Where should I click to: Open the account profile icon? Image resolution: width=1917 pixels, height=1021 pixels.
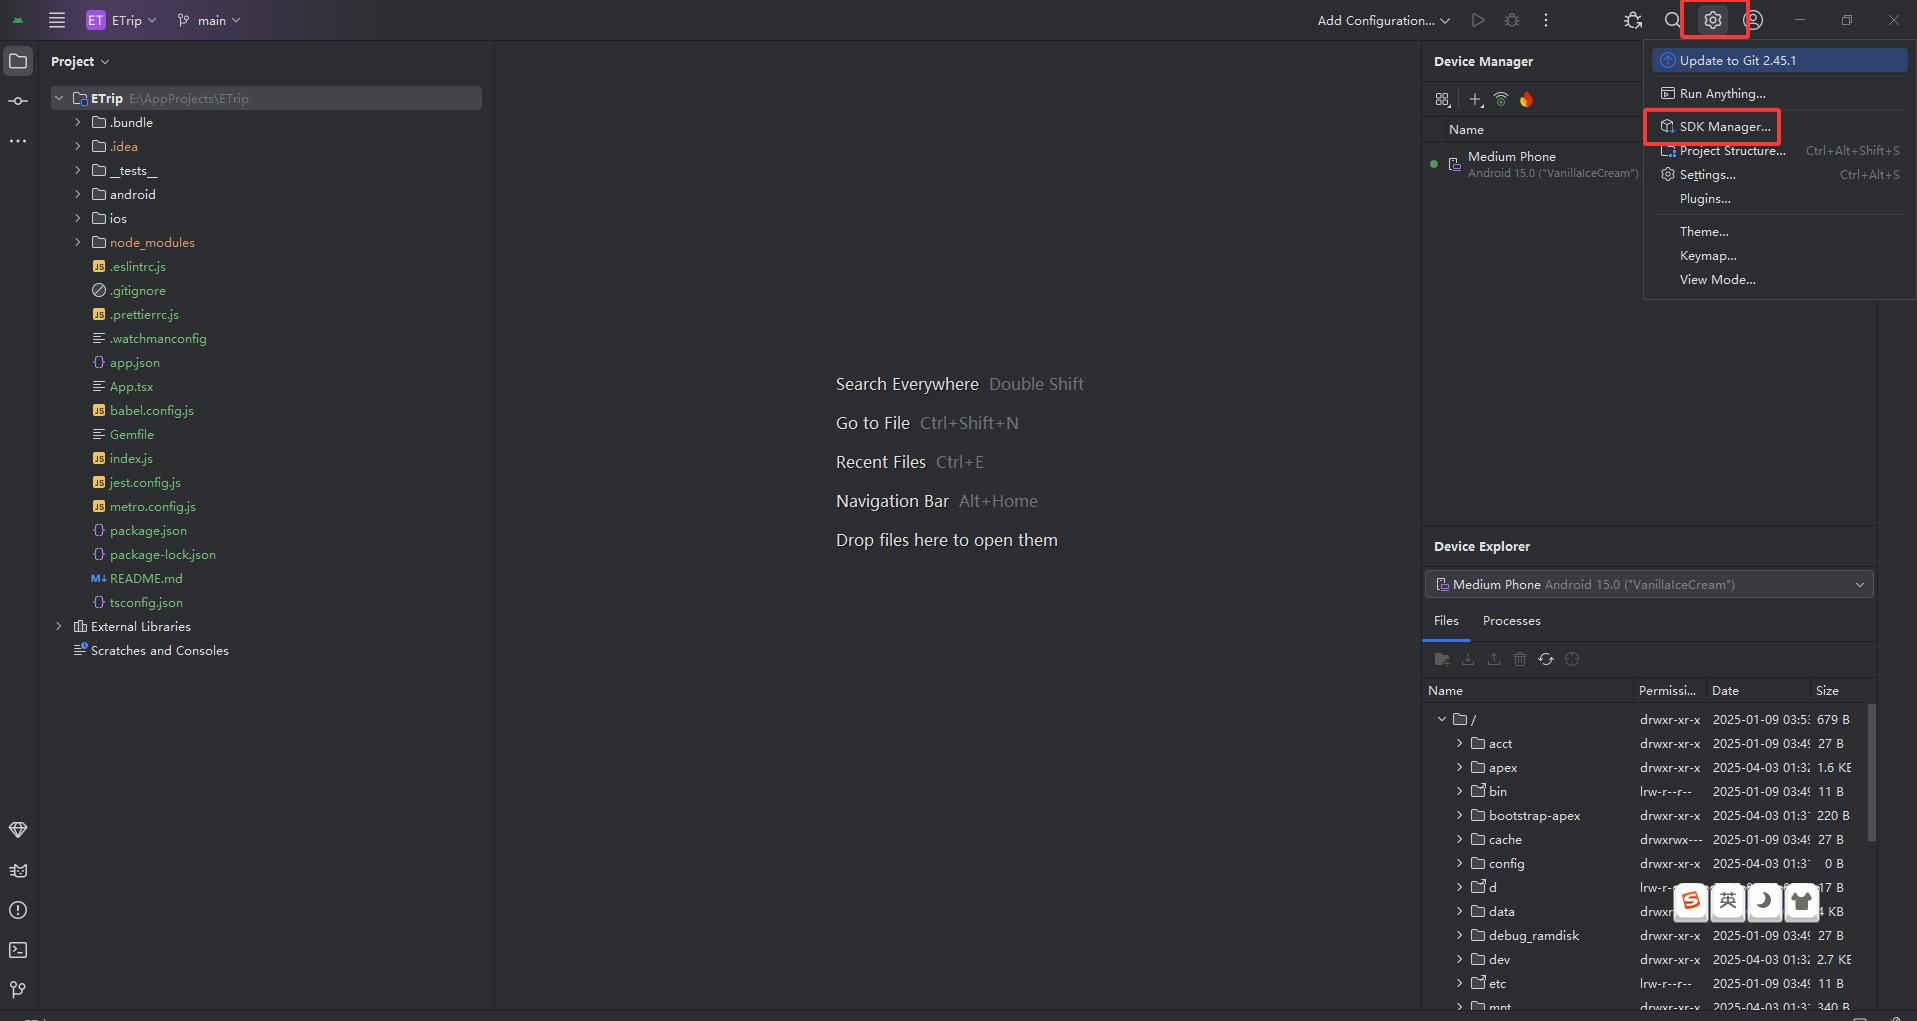pyautogui.click(x=1753, y=20)
